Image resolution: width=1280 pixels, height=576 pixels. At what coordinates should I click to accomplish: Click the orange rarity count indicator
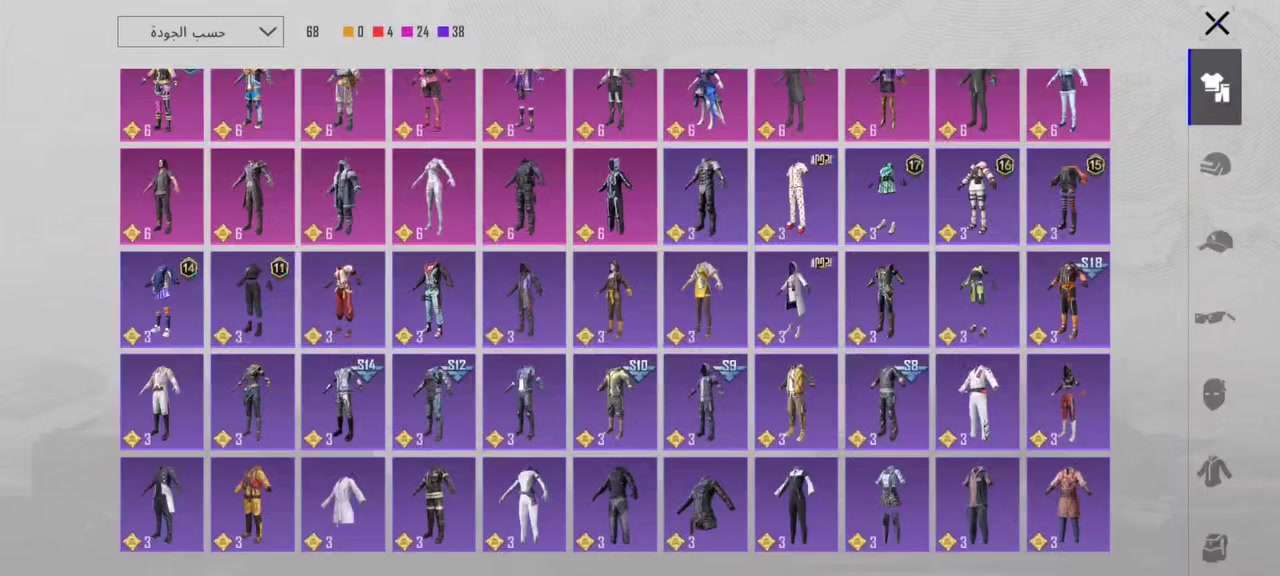click(353, 32)
